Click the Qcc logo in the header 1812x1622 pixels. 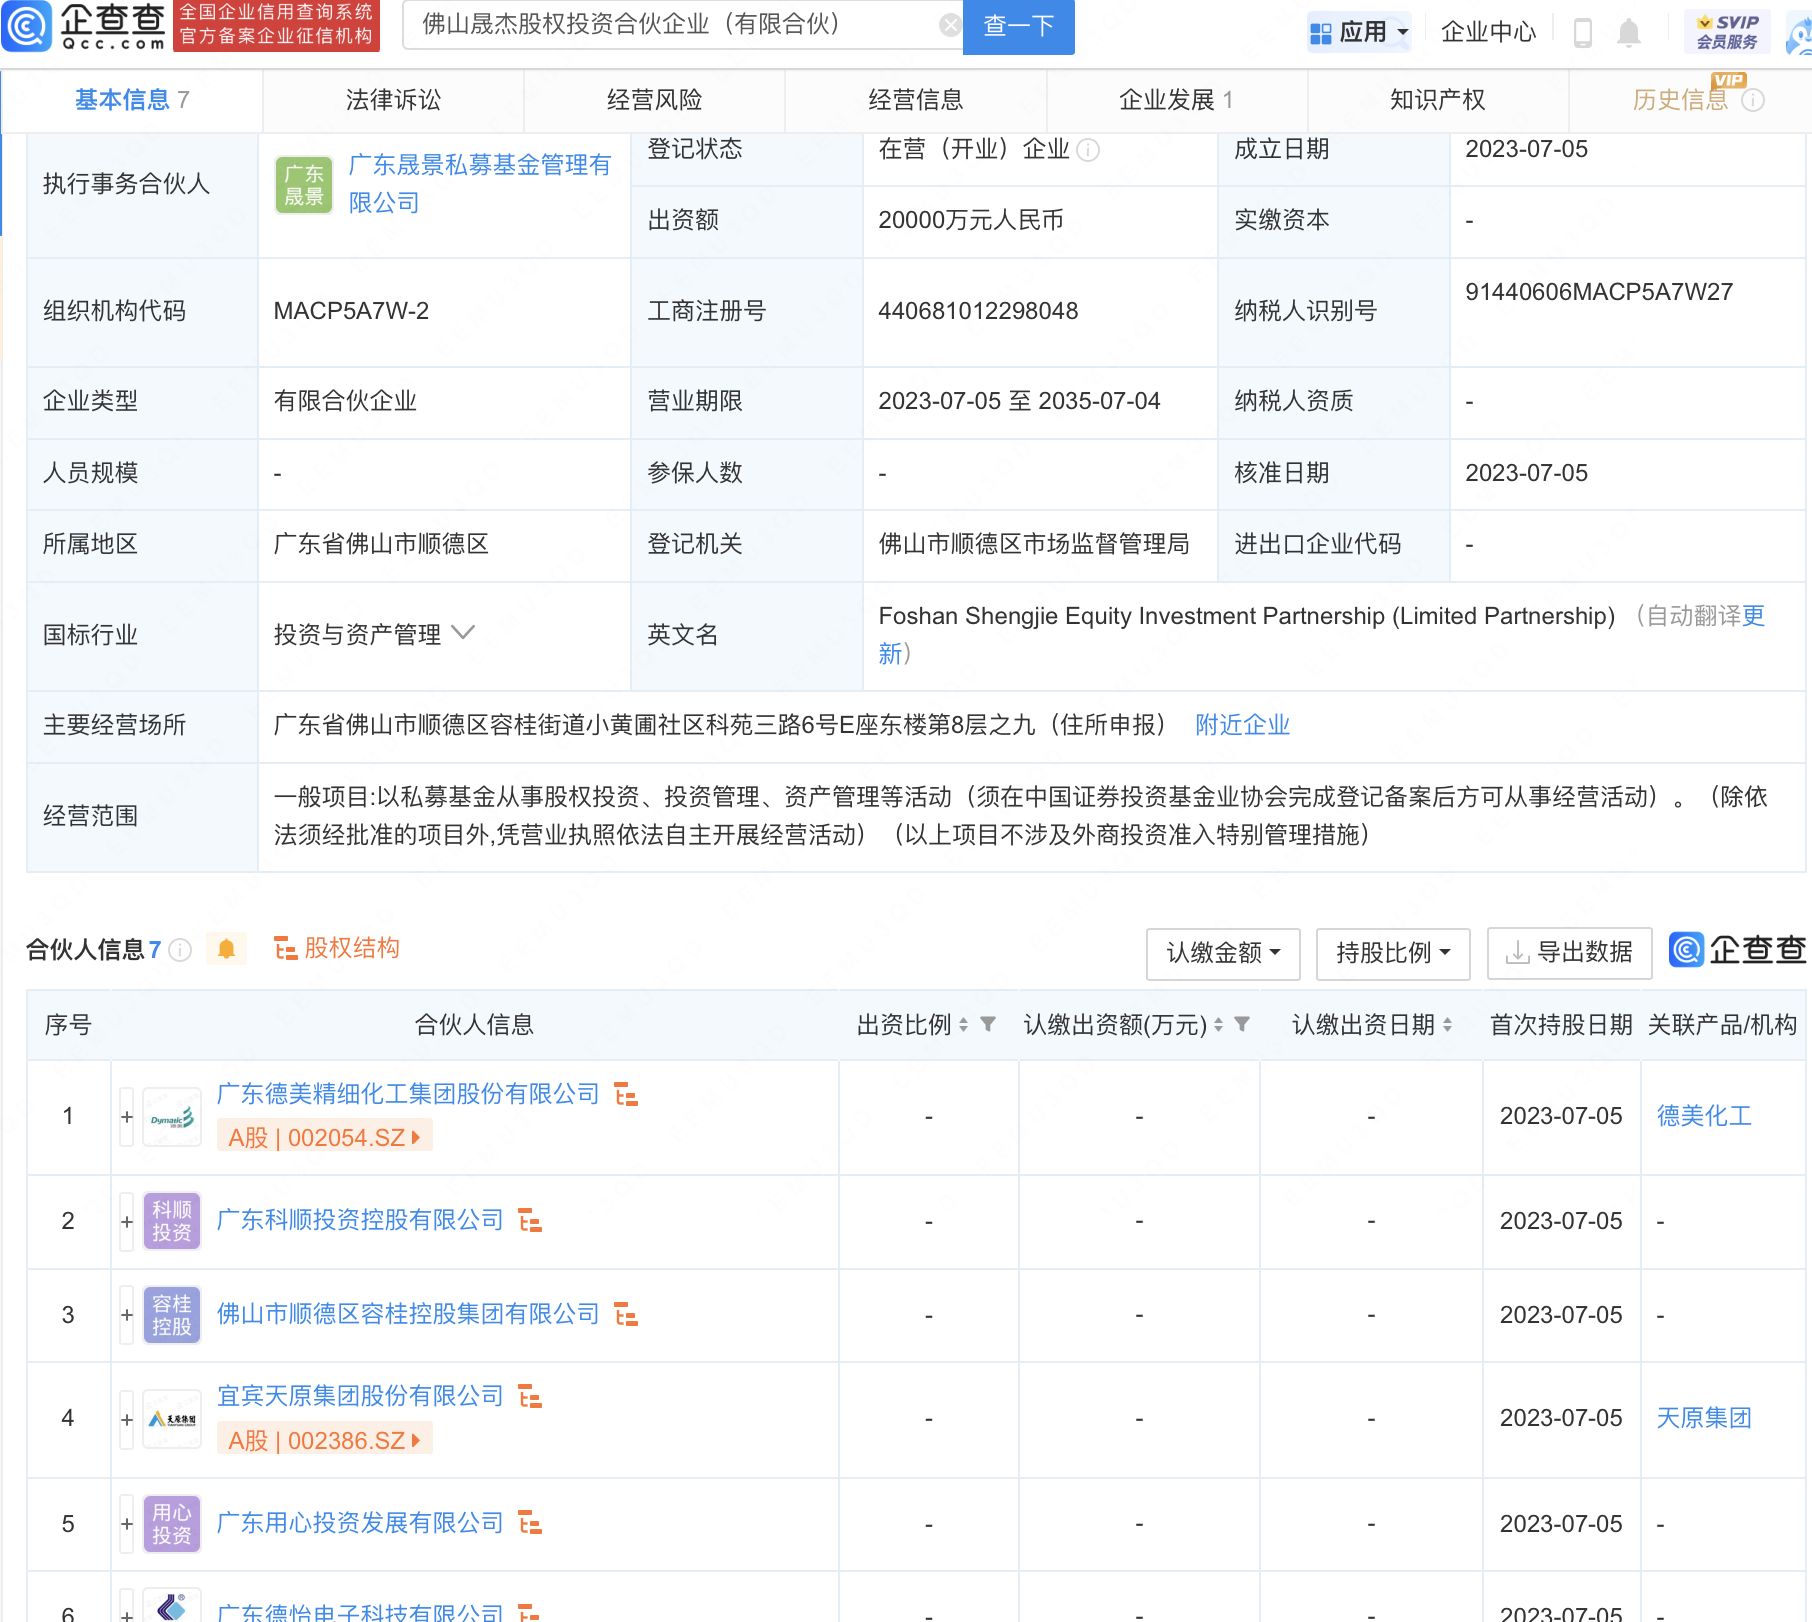click(x=84, y=26)
